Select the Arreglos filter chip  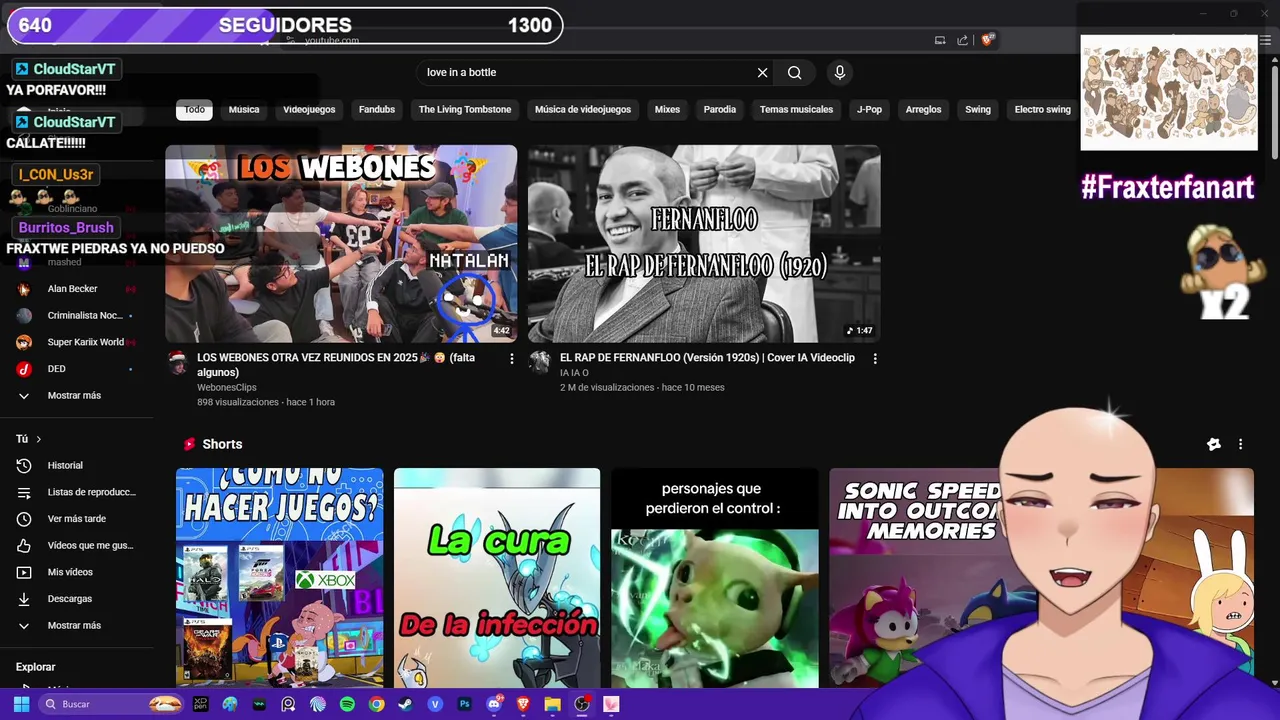pyautogui.click(x=923, y=110)
